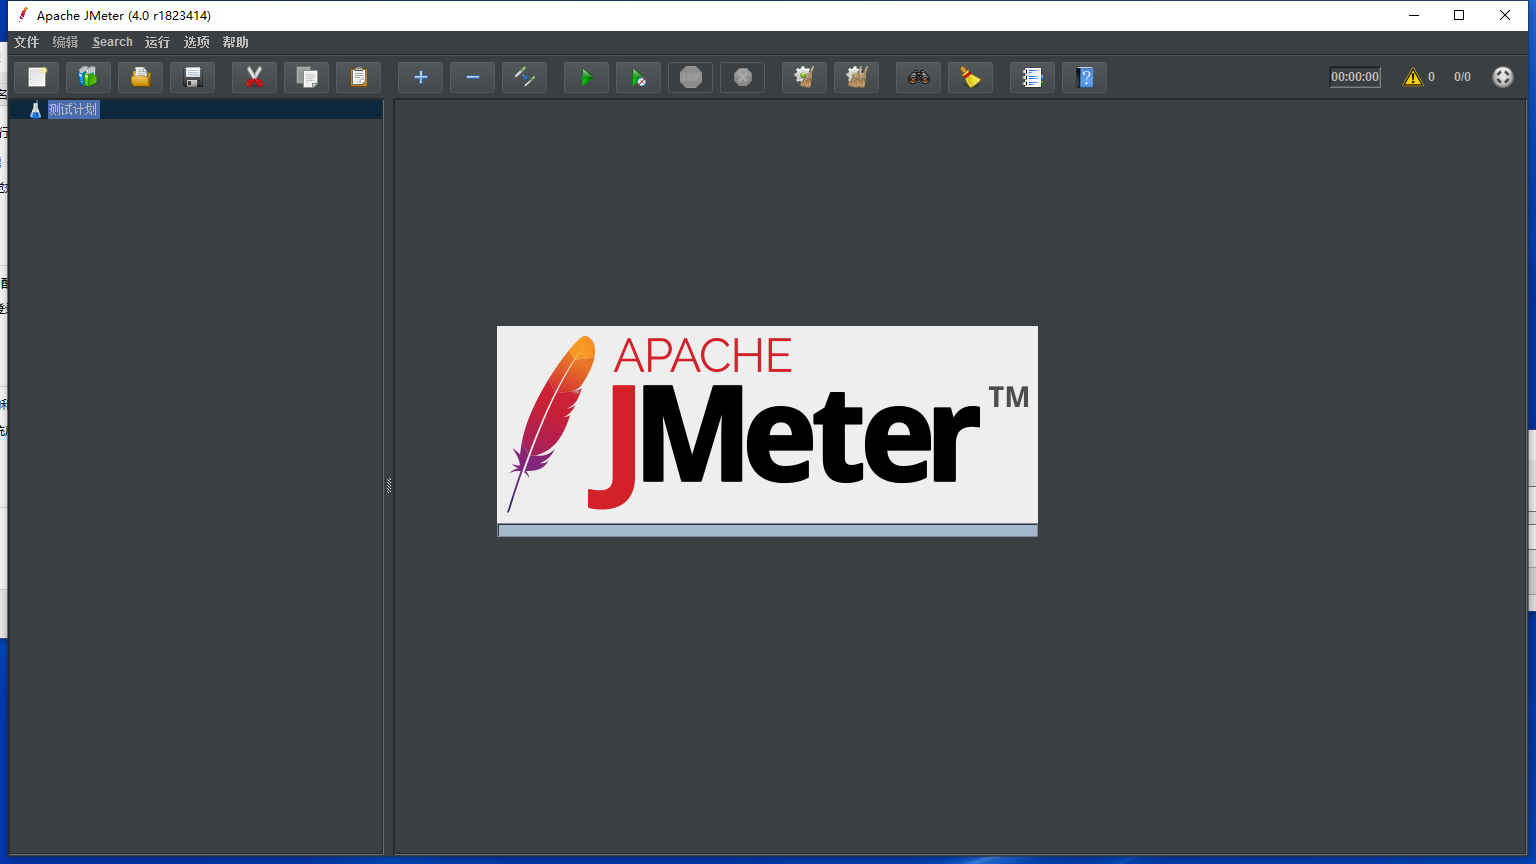The width and height of the screenshot is (1536, 864).
Task: Open help with the question mark icon
Action: [x=1085, y=77]
